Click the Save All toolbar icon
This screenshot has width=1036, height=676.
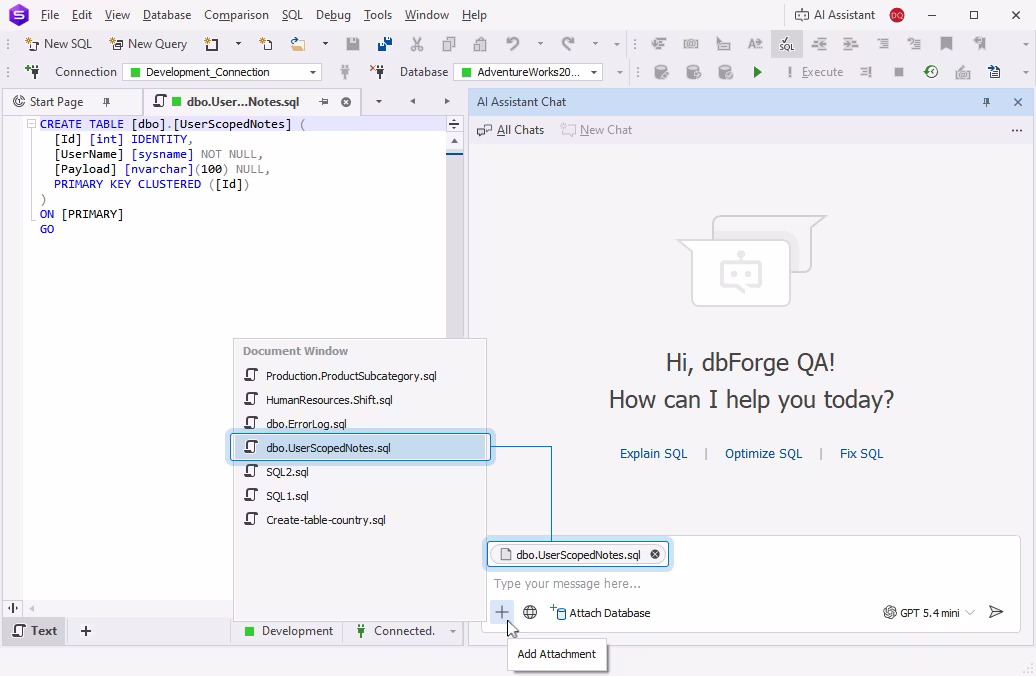point(385,44)
